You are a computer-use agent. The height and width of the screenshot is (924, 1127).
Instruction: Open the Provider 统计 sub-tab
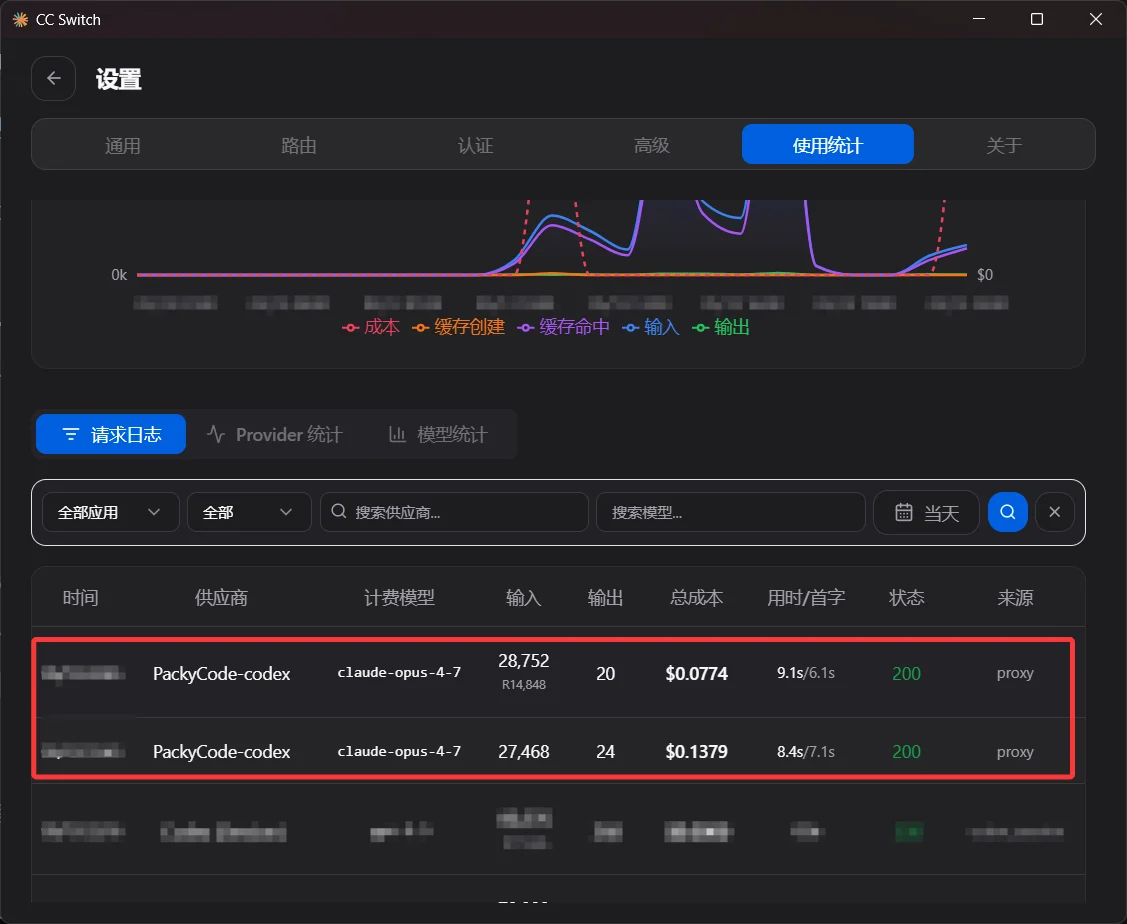[275, 435]
